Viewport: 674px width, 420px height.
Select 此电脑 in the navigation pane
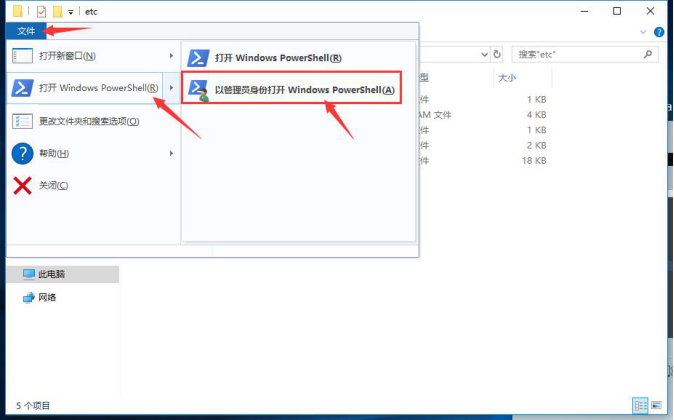(x=63, y=274)
